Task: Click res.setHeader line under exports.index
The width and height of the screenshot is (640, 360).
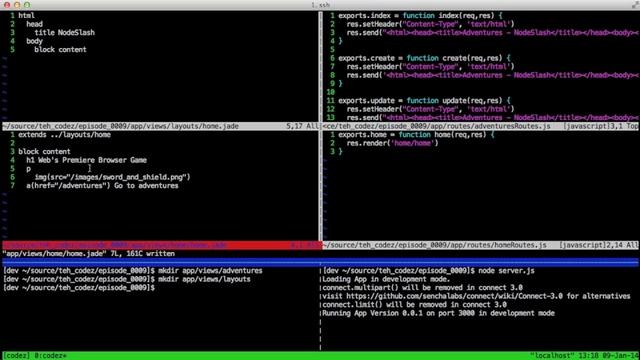Action: (431, 24)
